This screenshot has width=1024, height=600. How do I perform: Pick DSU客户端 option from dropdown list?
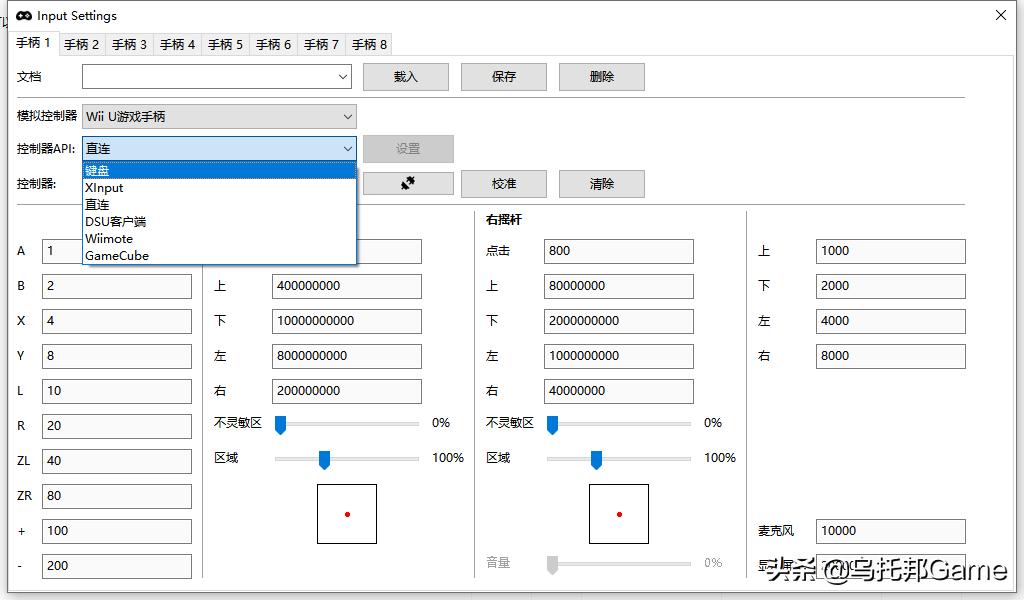click(x=219, y=221)
